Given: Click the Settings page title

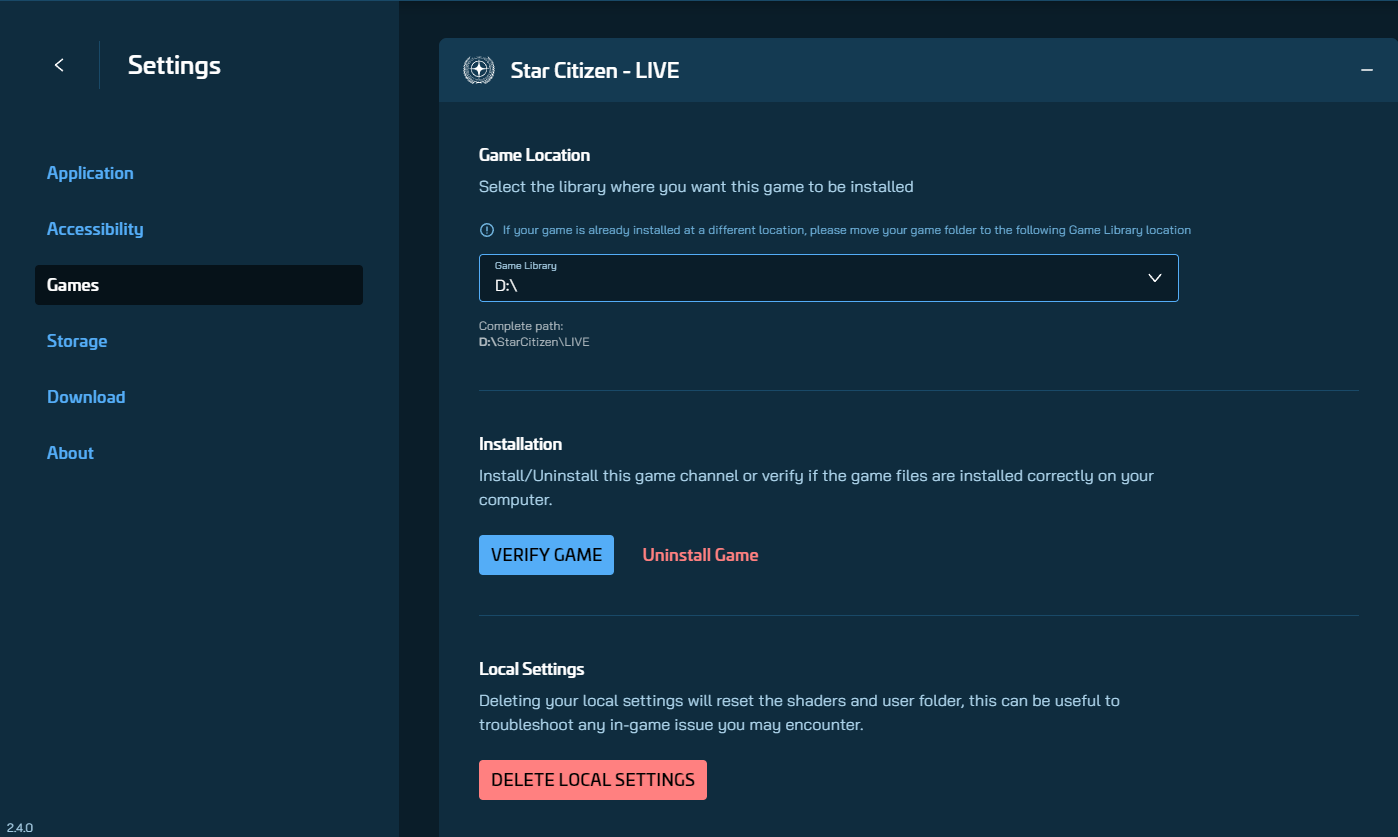Looking at the screenshot, I should [x=174, y=65].
